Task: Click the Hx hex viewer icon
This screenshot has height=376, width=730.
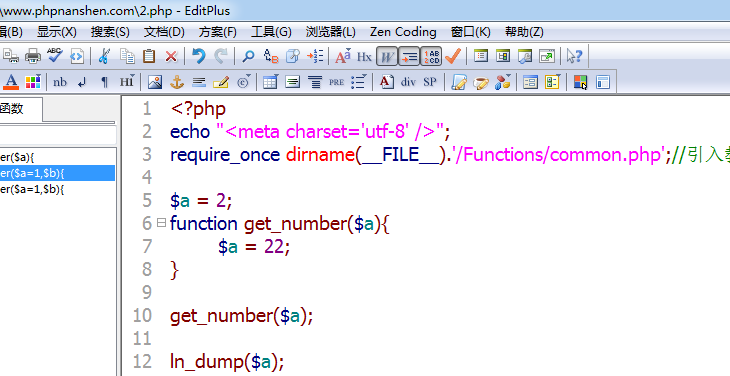Action: [x=364, y=57]
